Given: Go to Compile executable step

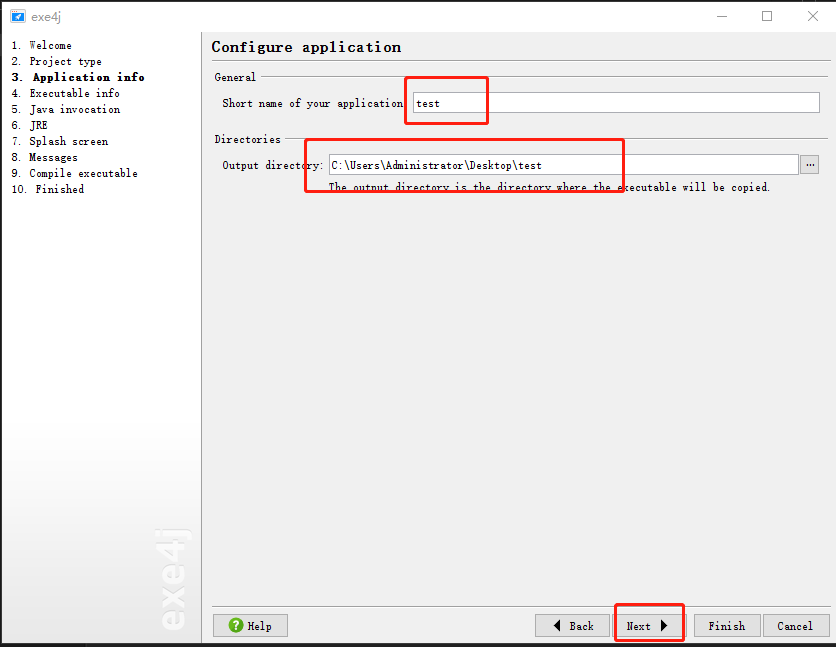Looking at the screenshot, I should coord(75,173).
